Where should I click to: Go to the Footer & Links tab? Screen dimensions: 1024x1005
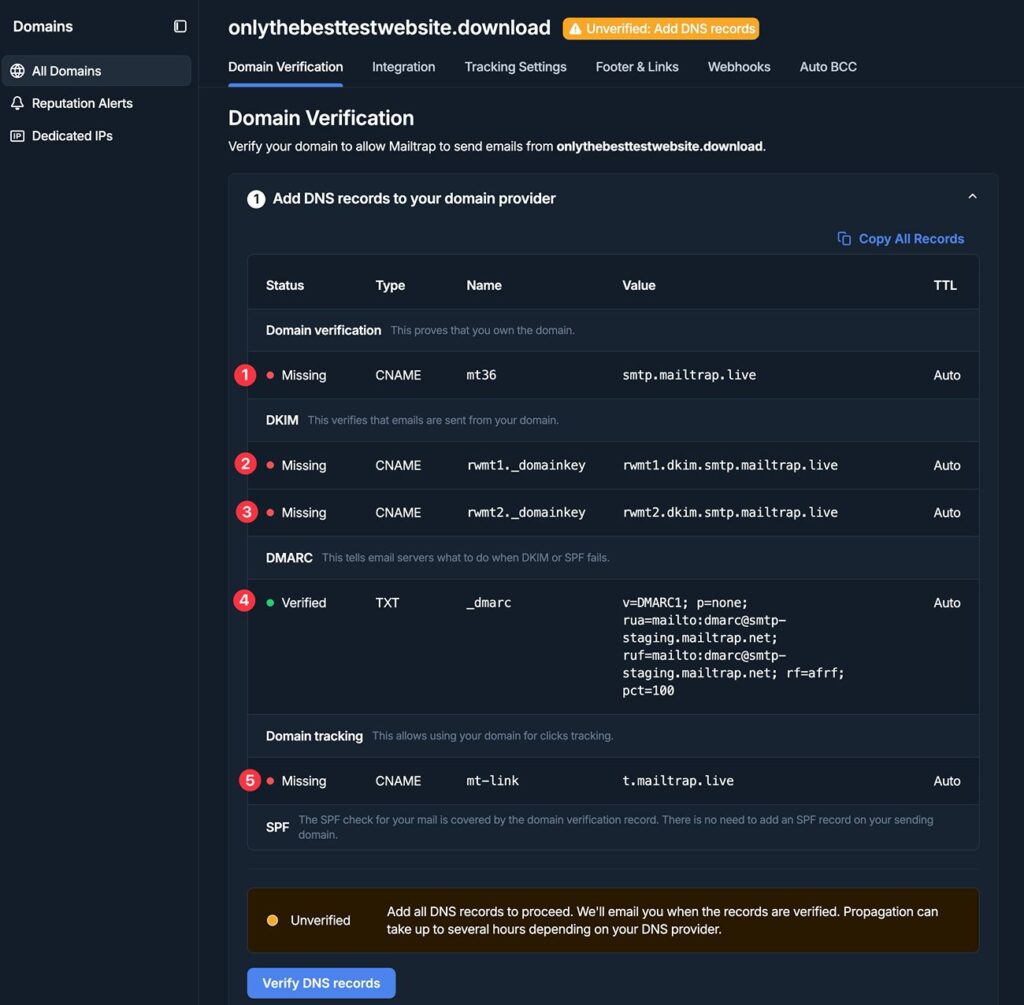[x=637, y=67]
